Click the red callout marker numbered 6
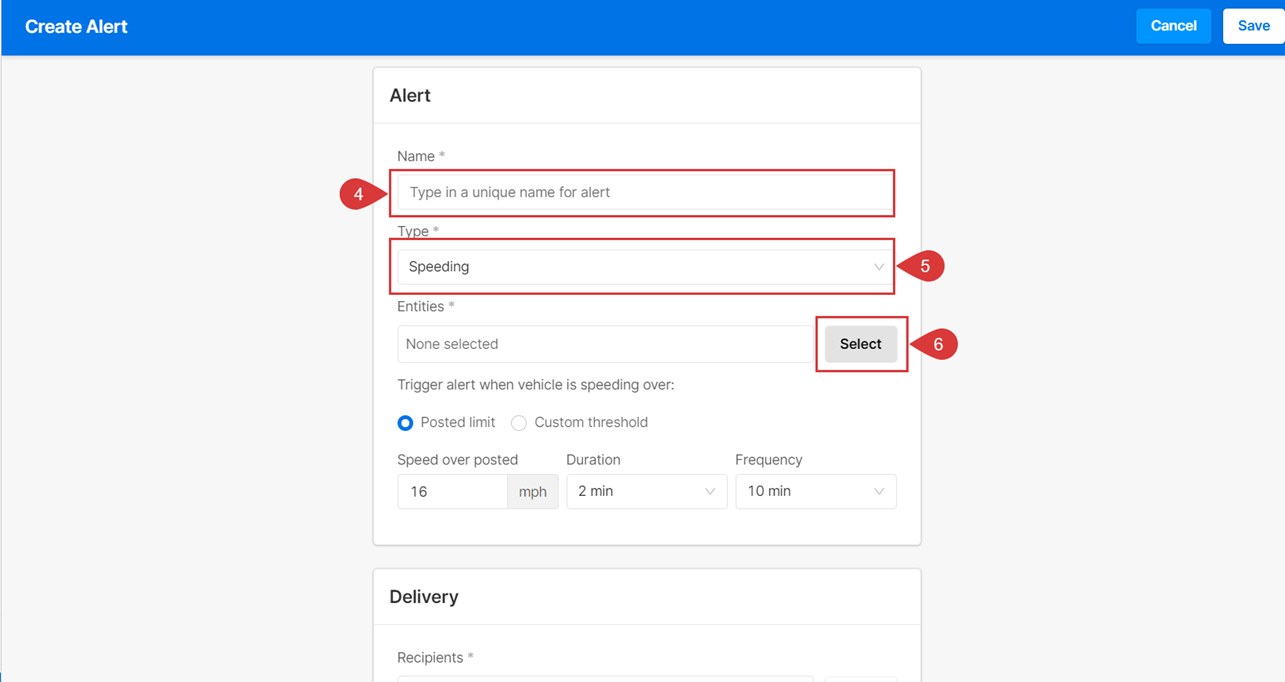1285x682 pixels. pyautogui.click(x=937, y=344)
